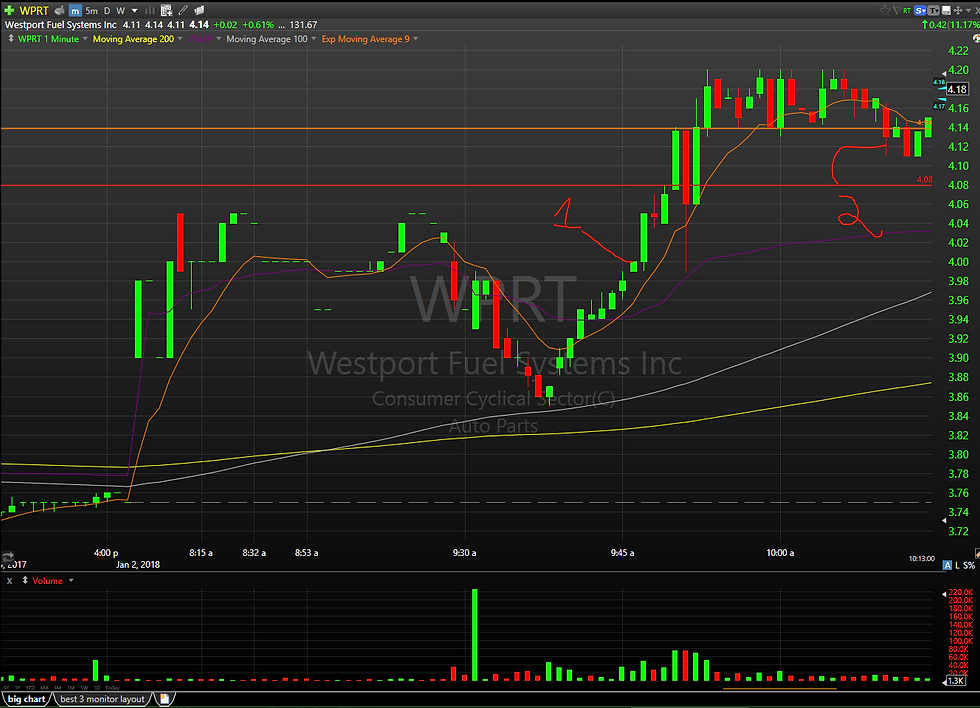
Task: Select the pencil drawing tool
Action: coord(182,11)
